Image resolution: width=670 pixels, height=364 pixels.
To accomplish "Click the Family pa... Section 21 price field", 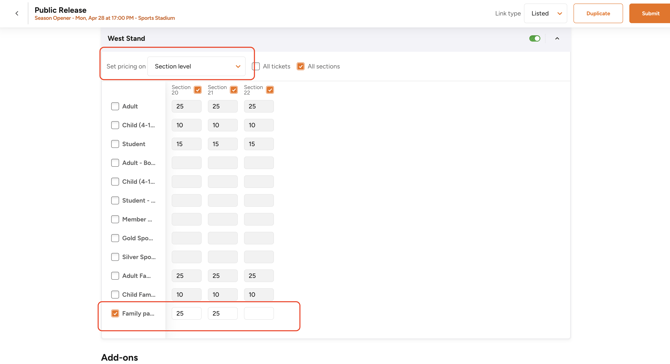I will click(223, 313).
